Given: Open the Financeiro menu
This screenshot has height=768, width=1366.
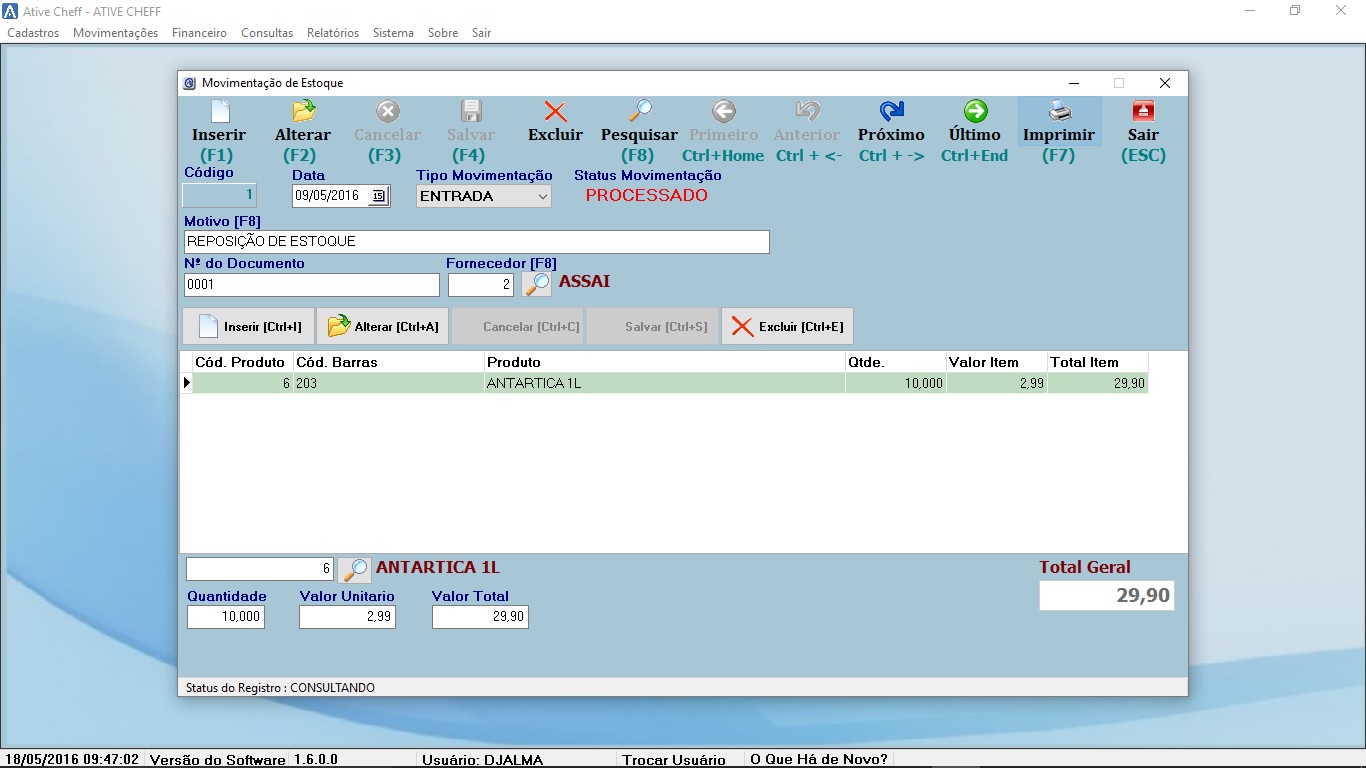Looking at the screenshot, I should [x=199, y=33].
